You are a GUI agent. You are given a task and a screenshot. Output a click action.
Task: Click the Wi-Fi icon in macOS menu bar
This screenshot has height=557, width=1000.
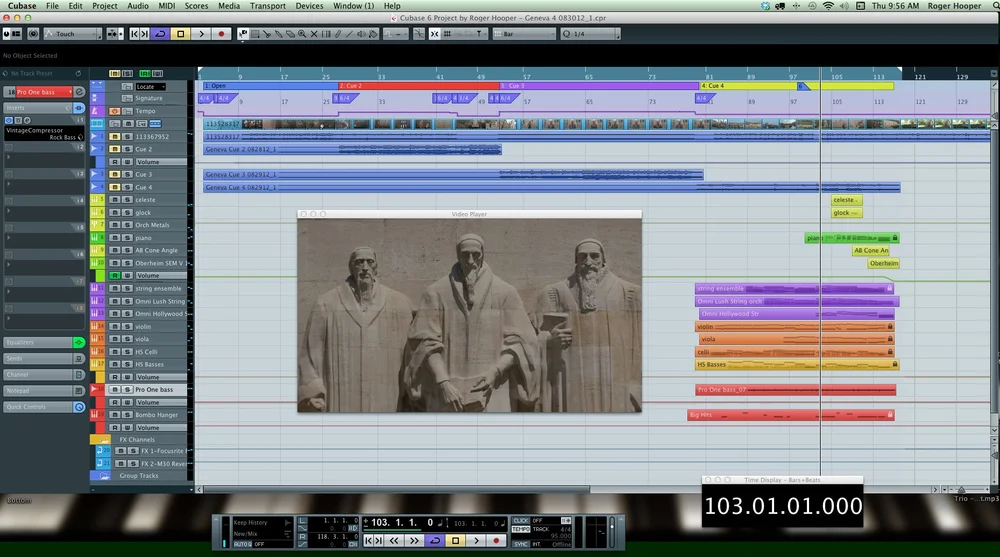828,6
